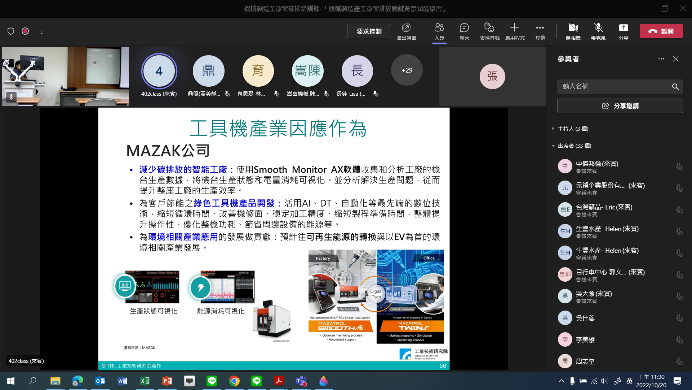Viewport: 692px width, 390px height.
Task: Click the Share content icon
Action: click(623, 31)
